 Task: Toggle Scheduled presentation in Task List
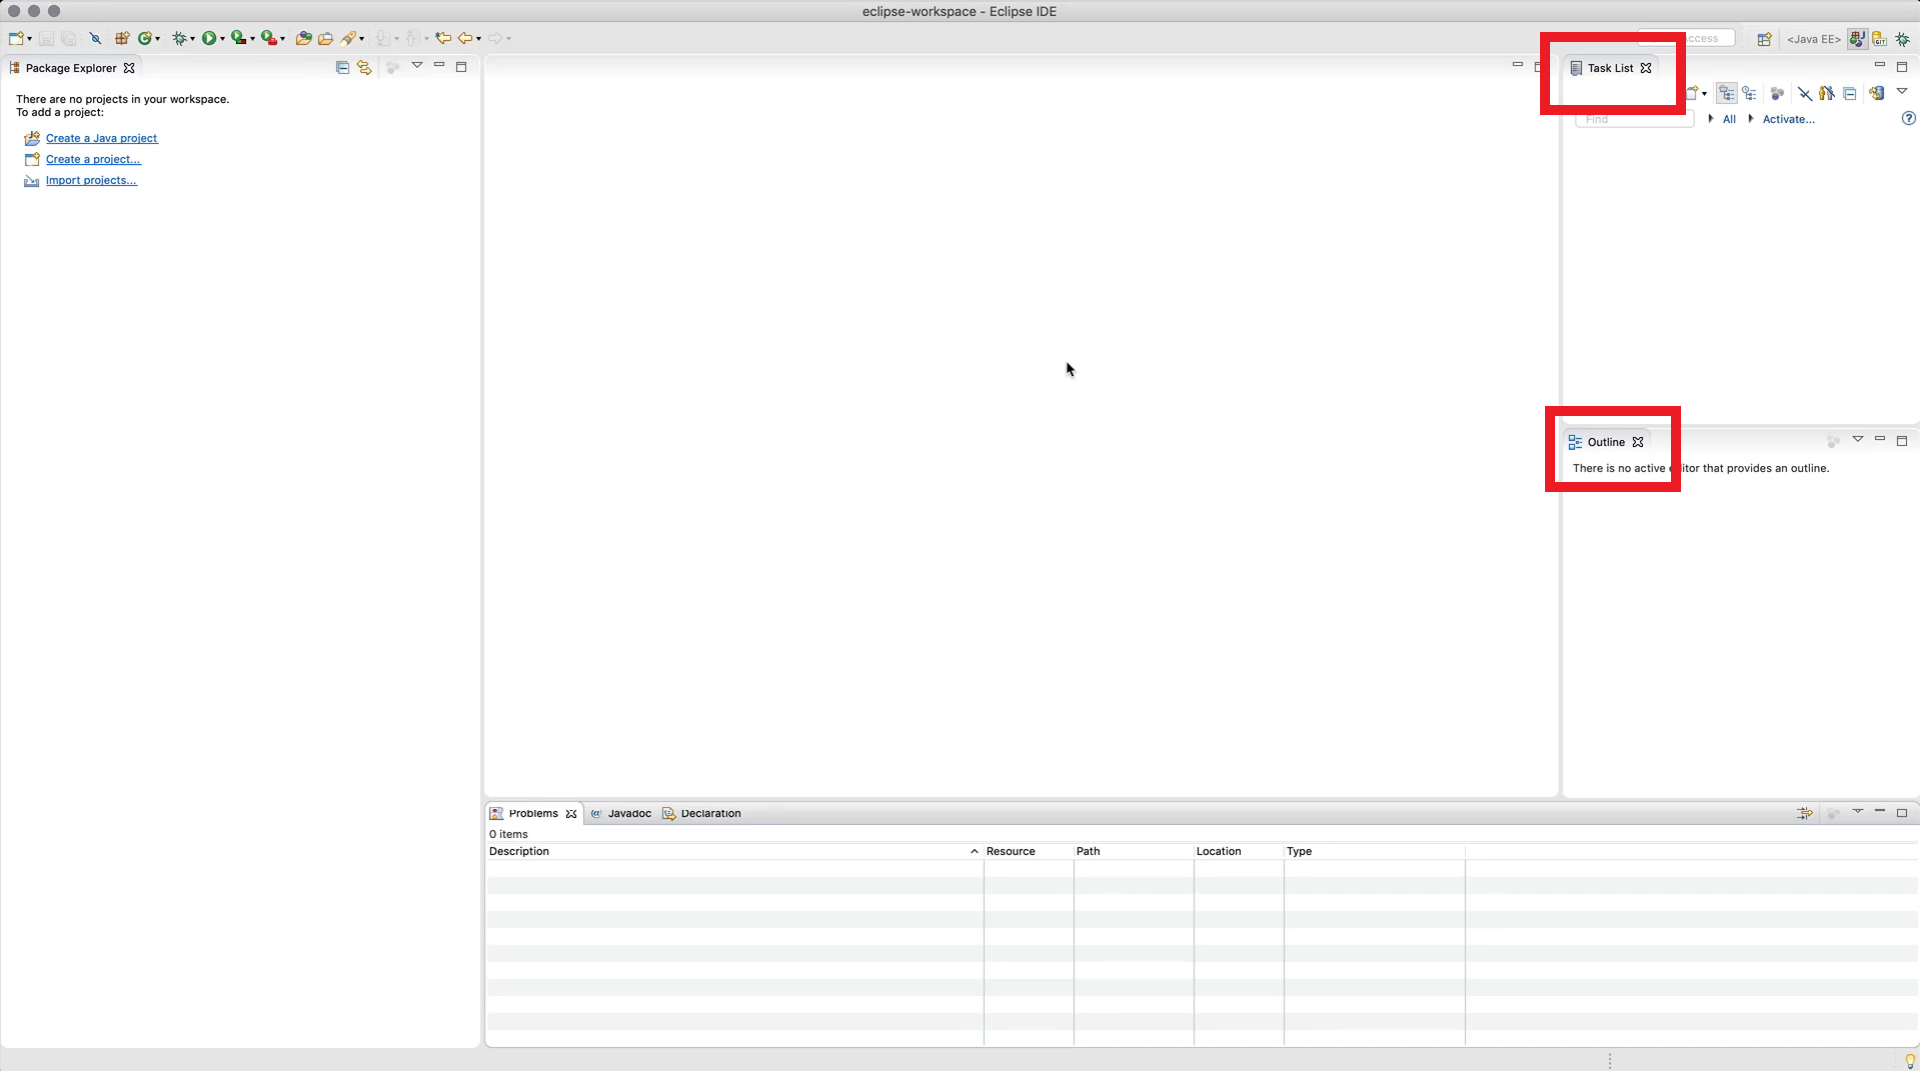(1749, 93)
